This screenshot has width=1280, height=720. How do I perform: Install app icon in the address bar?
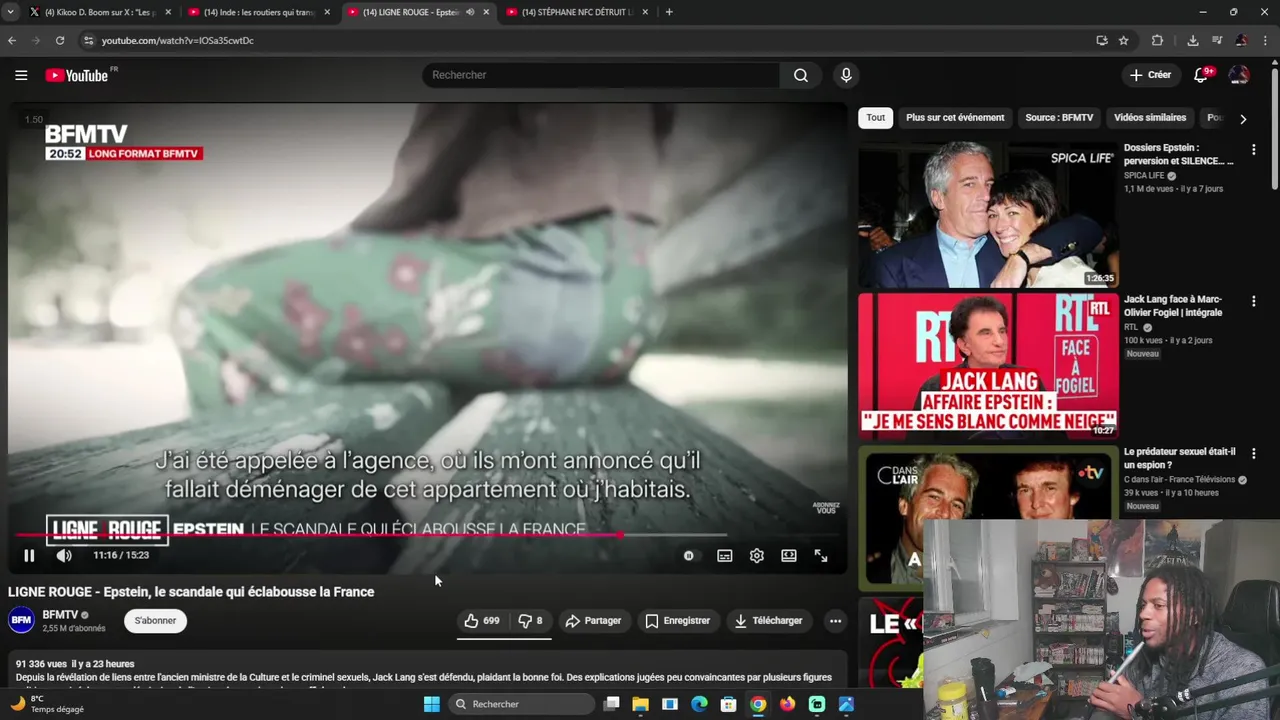[x=1102, y=40]
